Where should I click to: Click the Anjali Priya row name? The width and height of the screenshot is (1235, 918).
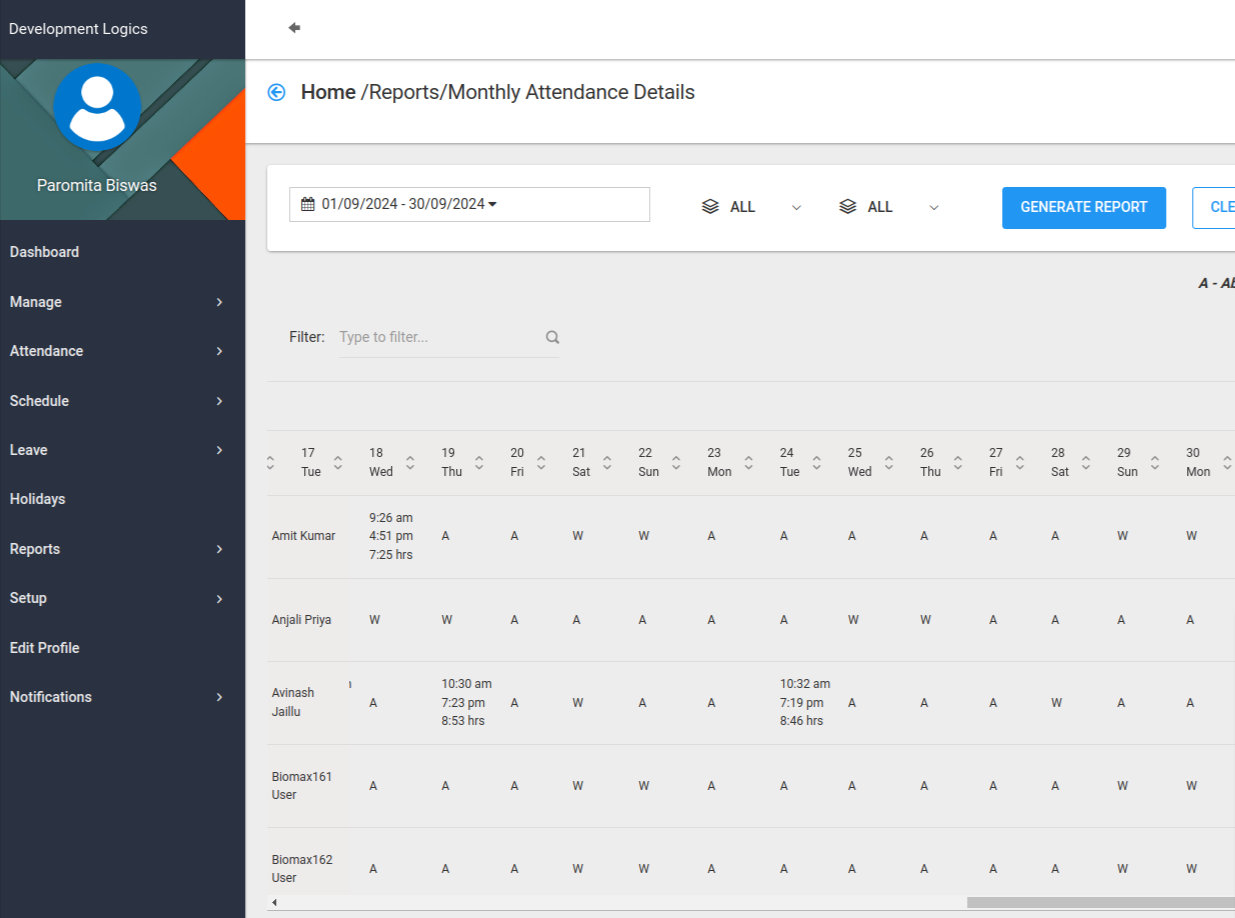pos(302,620)
